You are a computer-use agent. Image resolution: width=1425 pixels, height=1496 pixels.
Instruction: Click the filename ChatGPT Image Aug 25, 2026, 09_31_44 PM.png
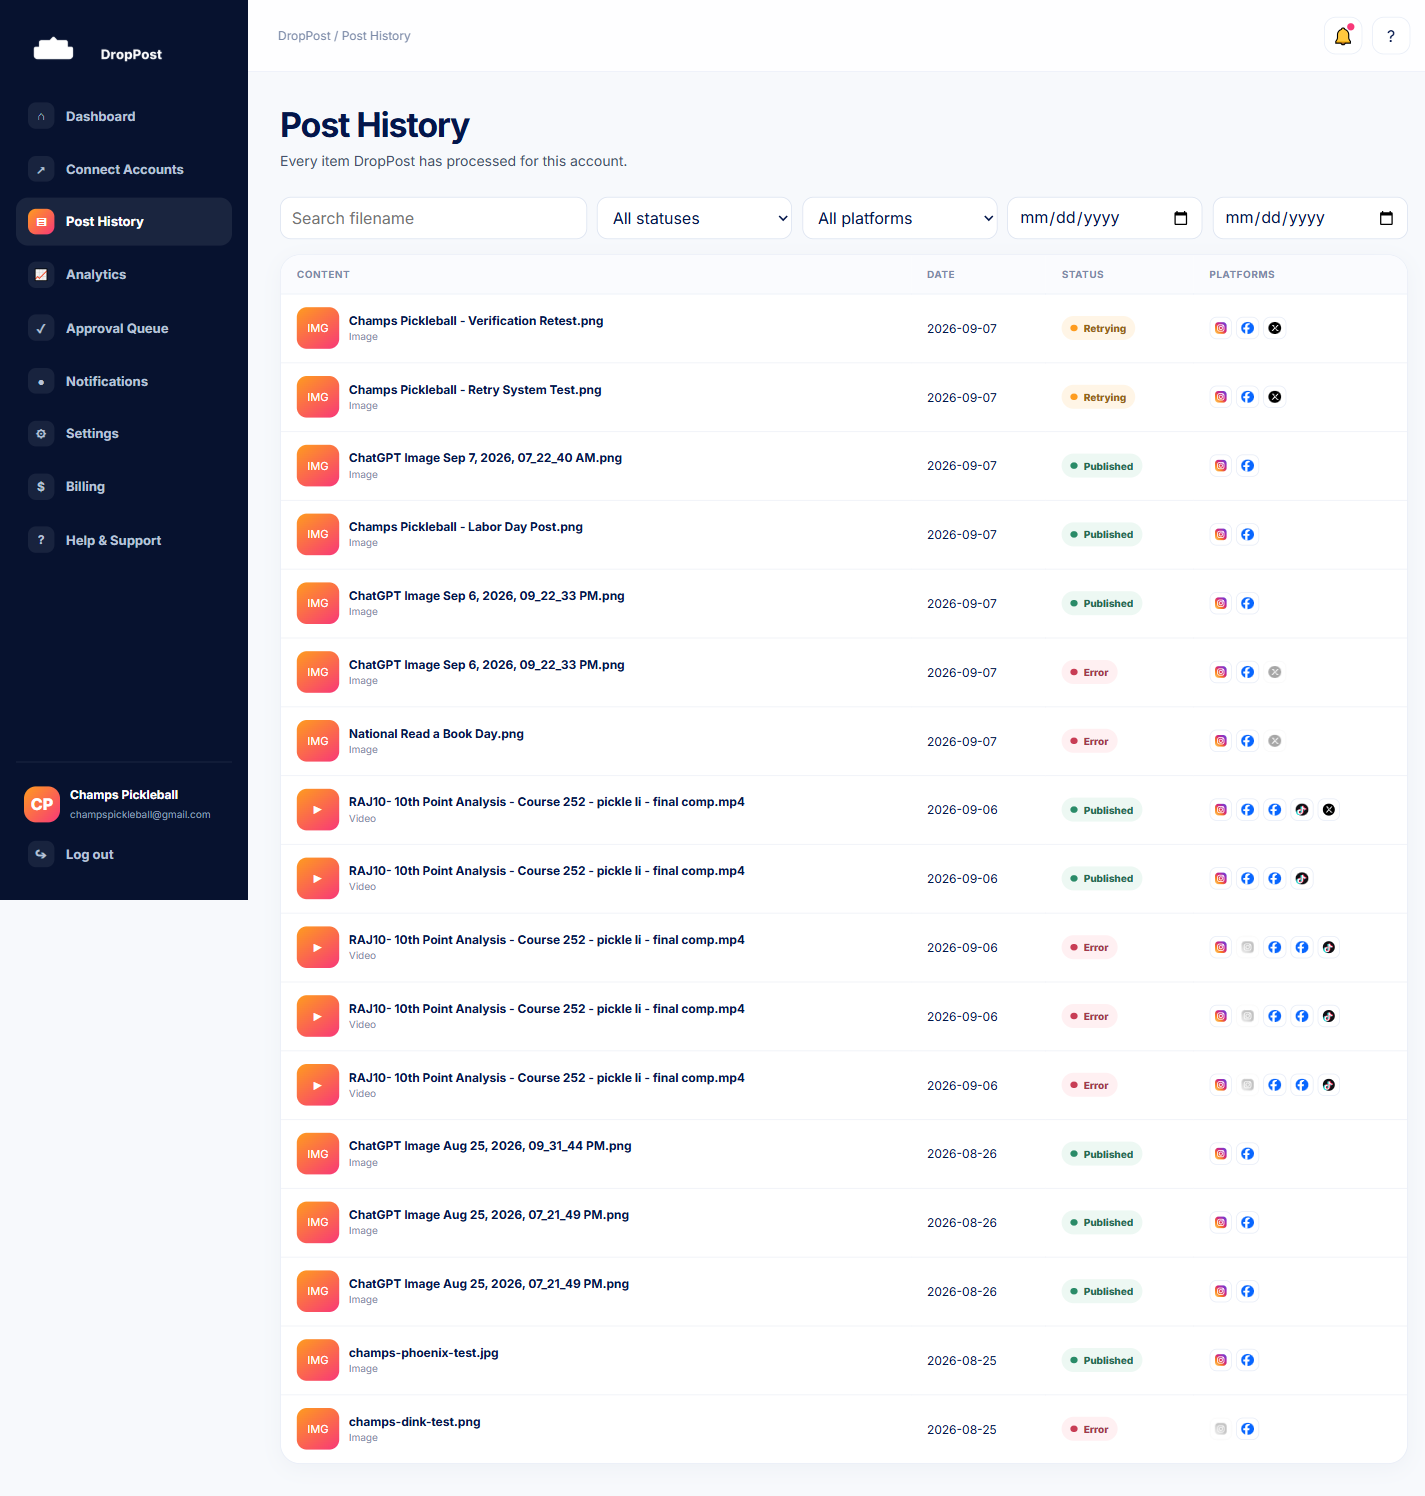coord(490,1146)
